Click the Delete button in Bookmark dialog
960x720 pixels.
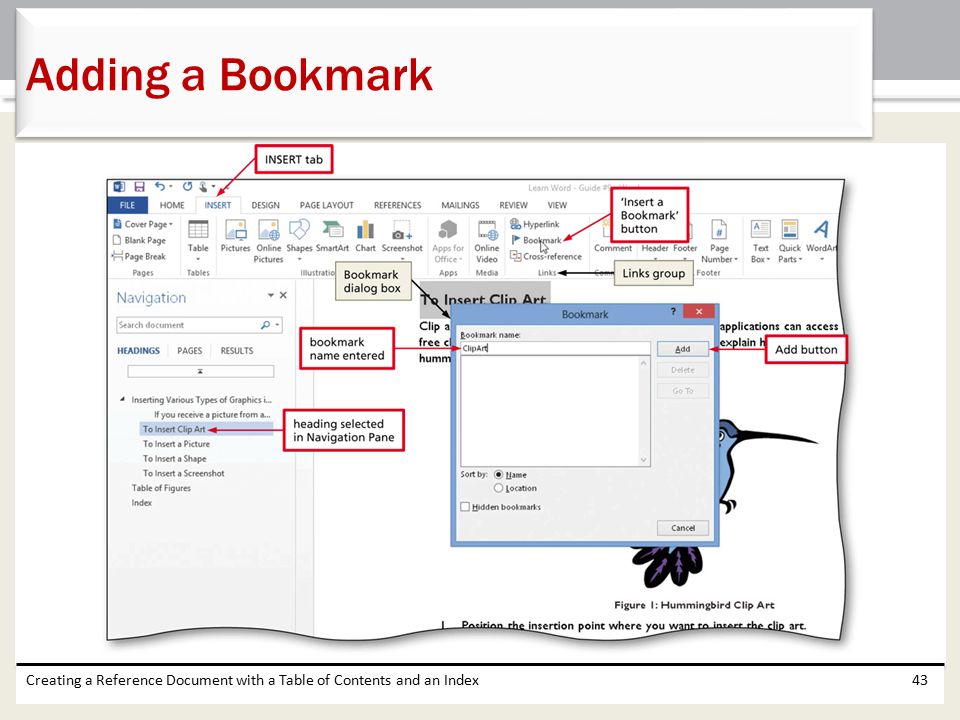[x=683, y=370]
